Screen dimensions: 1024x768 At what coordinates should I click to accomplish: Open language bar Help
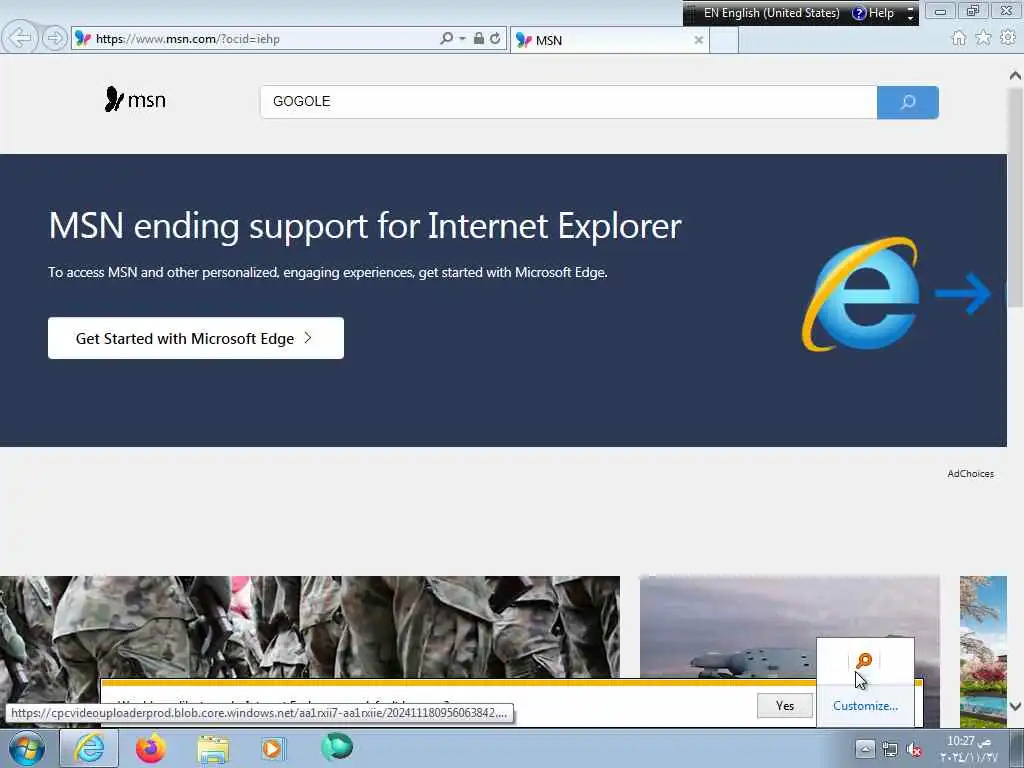tap(873, 13)
